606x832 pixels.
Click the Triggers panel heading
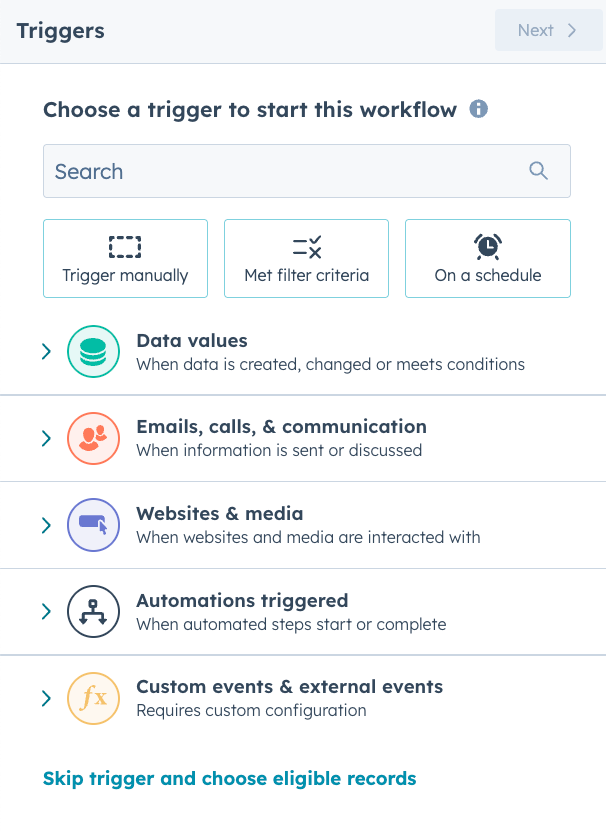point(60,31)
